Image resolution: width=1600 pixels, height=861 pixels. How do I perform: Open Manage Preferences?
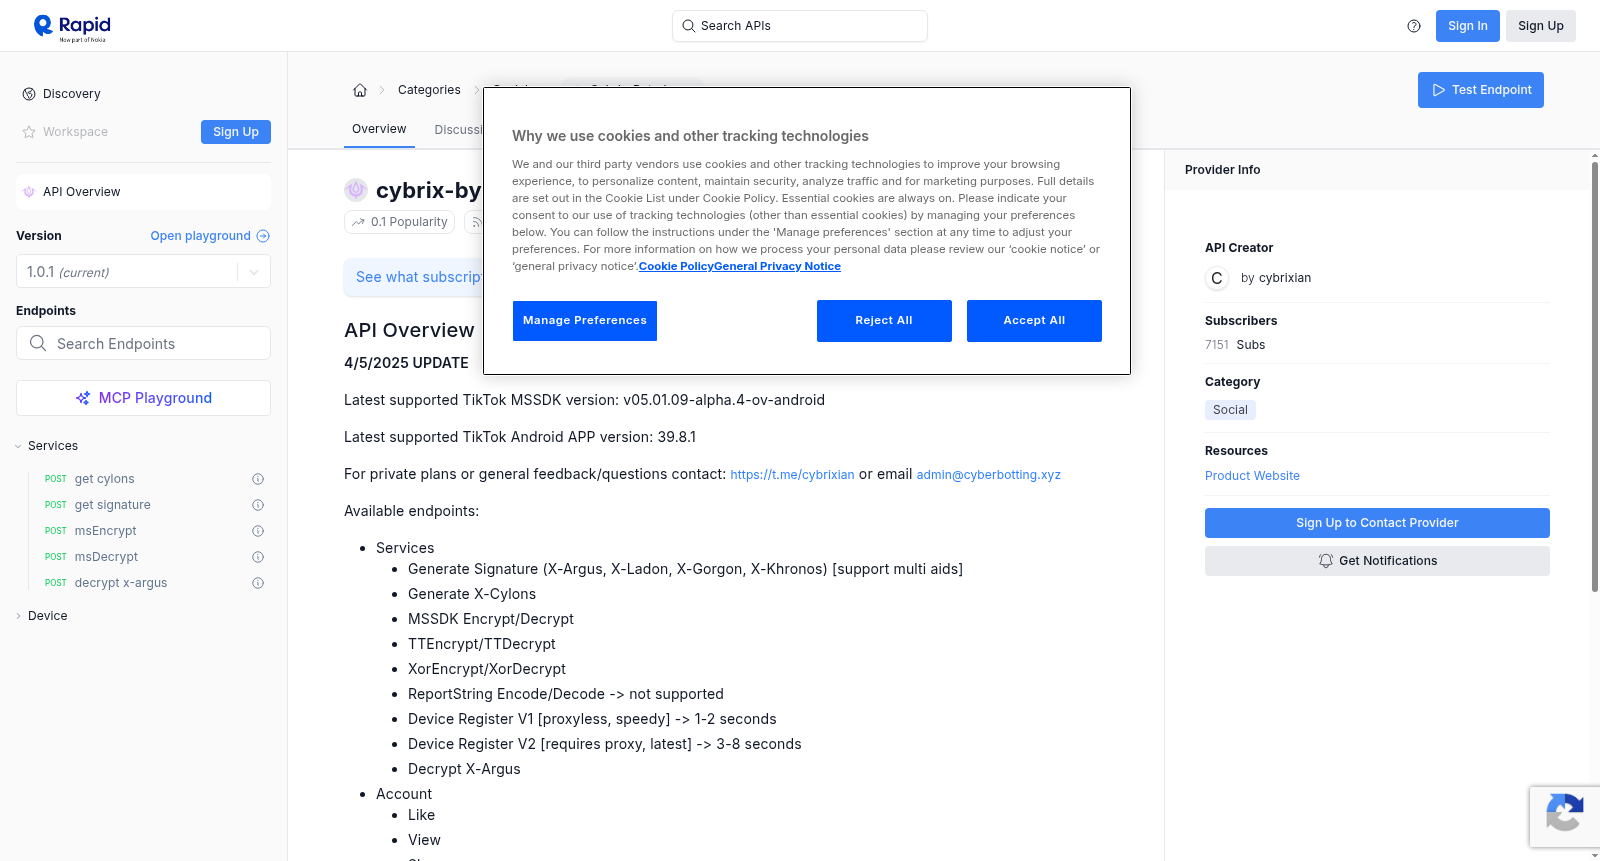pos(585,321)
